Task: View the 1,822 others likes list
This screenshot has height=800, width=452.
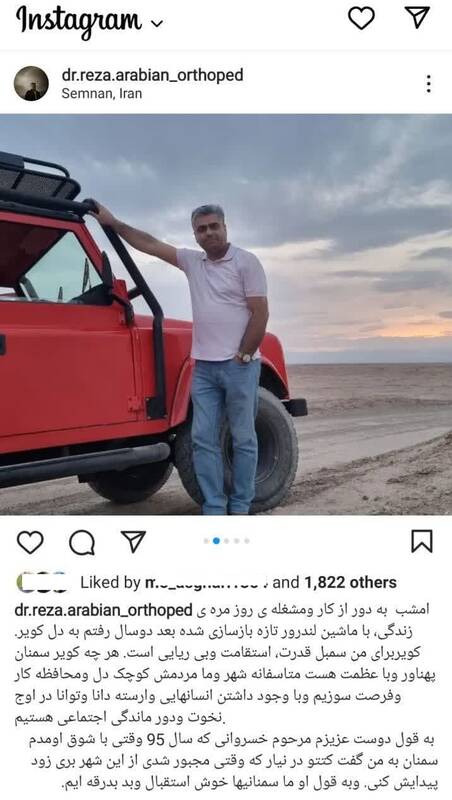Action: [x=350, y=583]
